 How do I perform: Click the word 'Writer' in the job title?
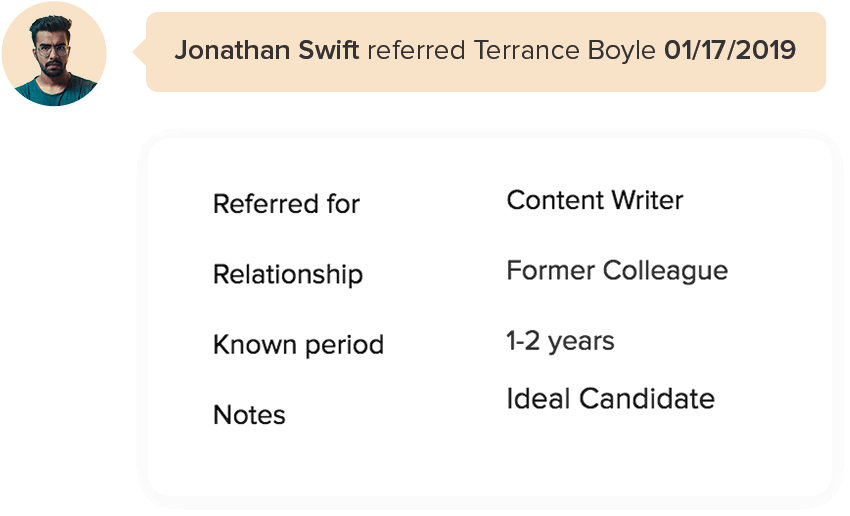click(648, 200)
